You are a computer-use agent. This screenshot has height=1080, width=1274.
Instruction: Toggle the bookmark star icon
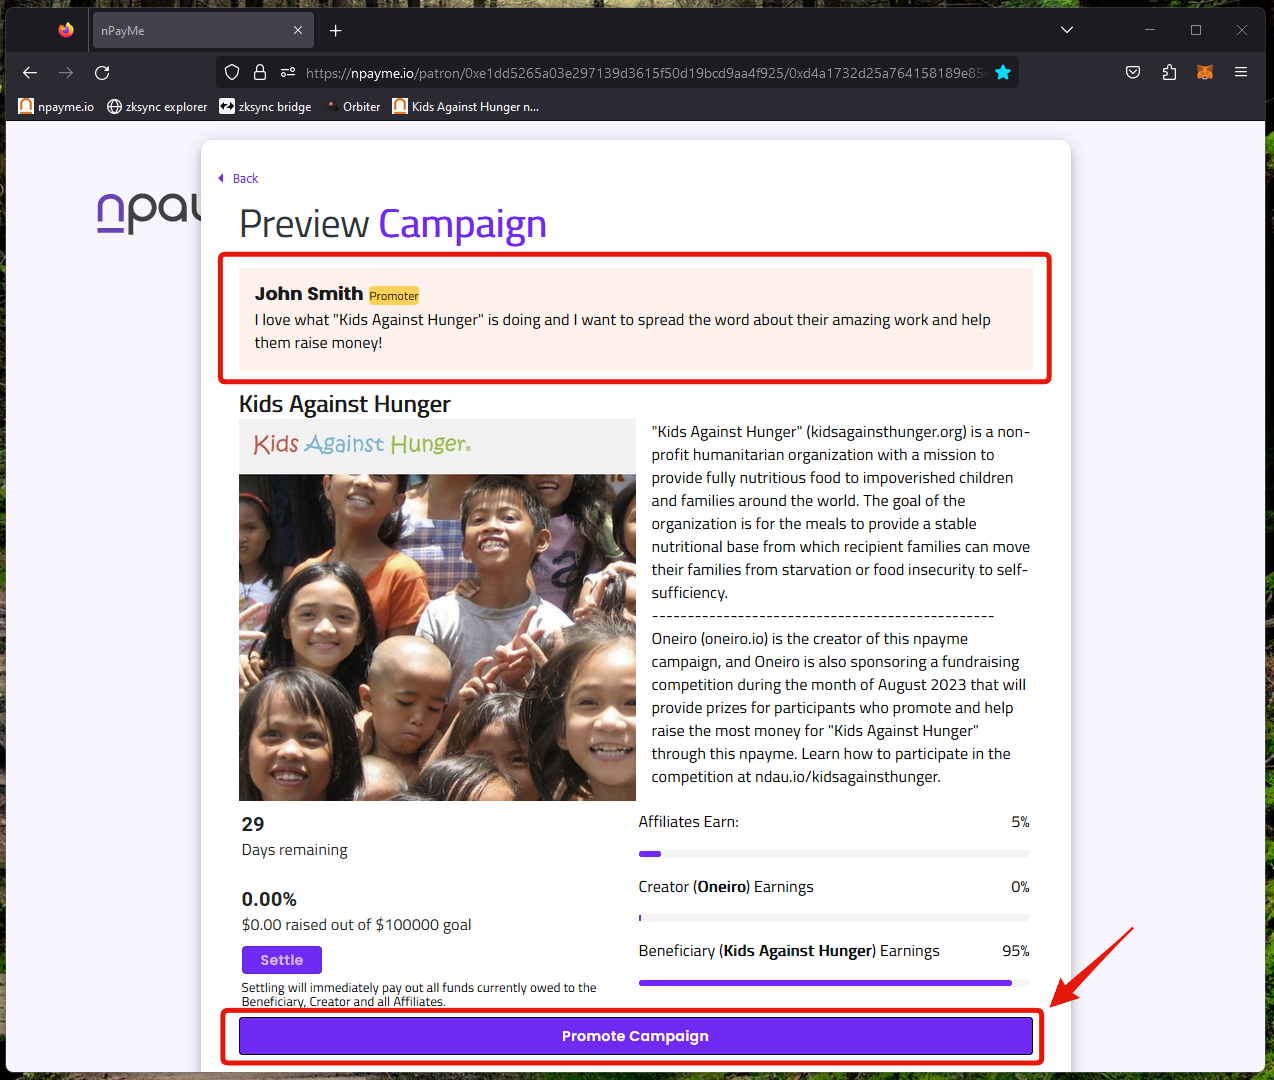(x=1003, y=72)
